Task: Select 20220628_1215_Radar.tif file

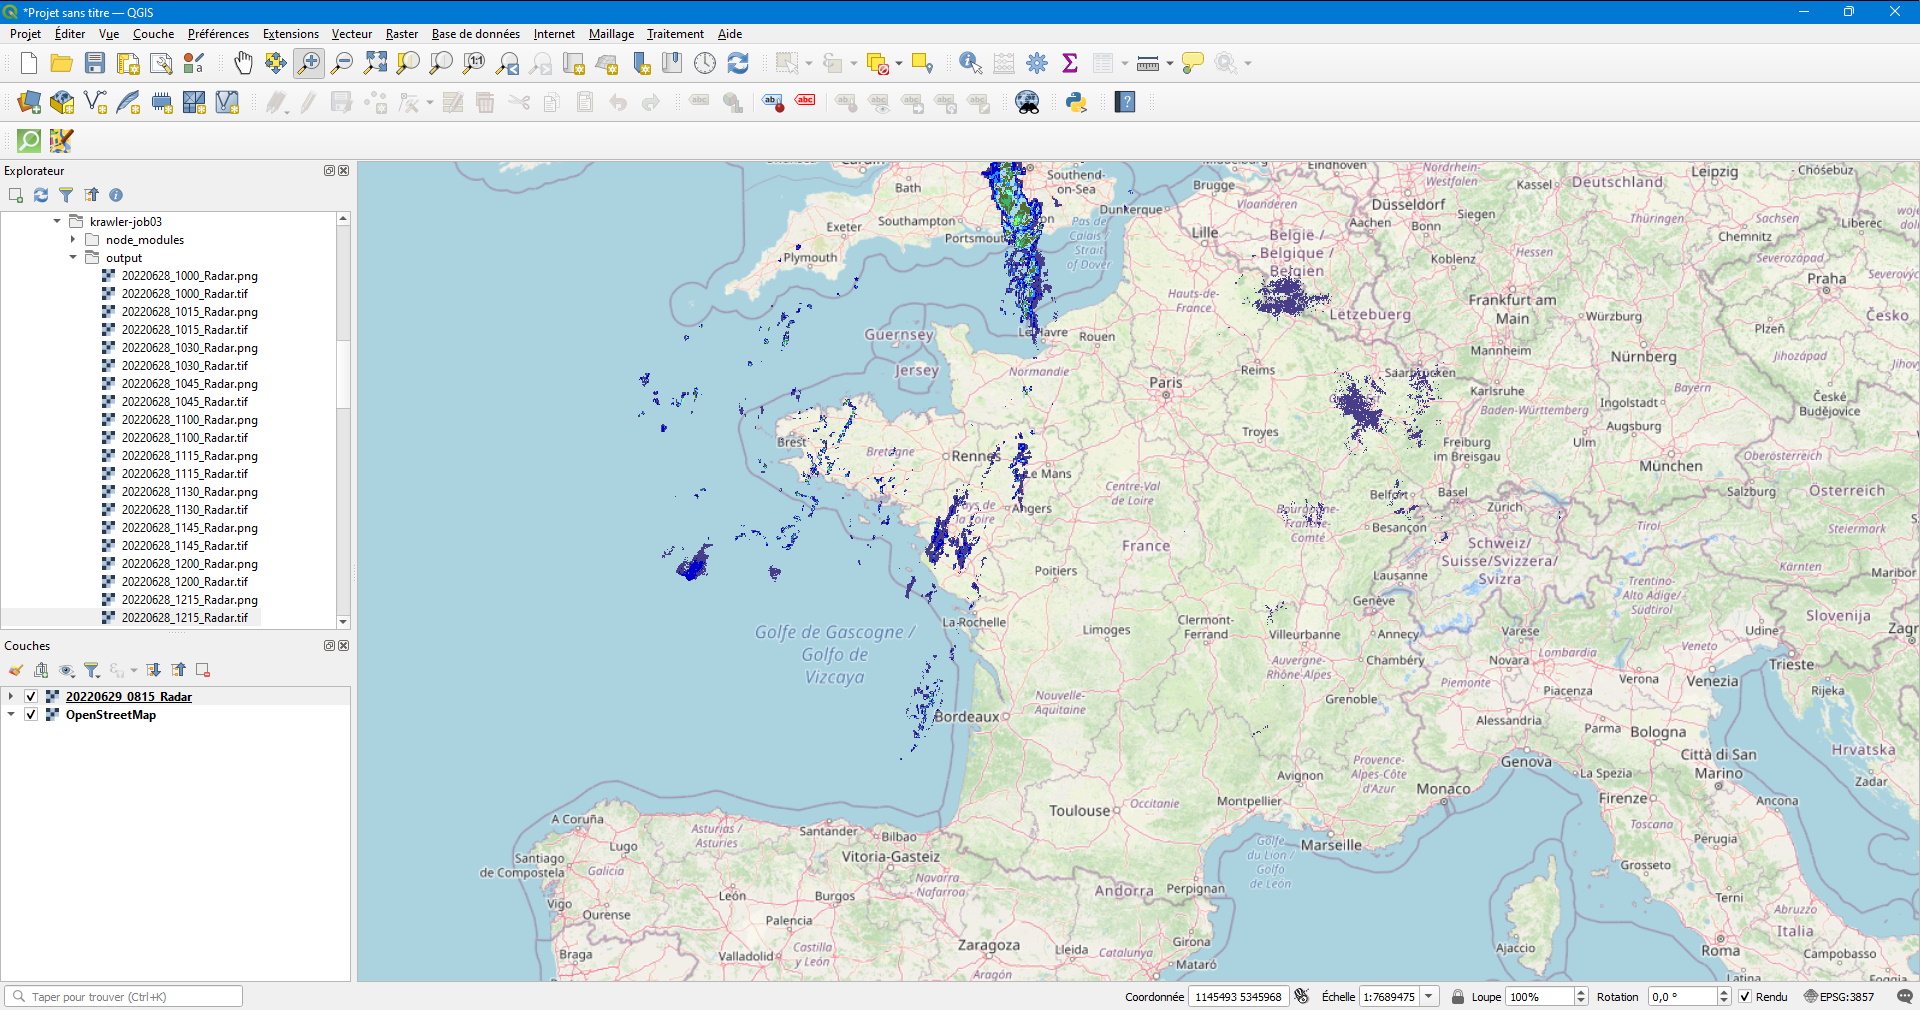Action: click(x=184, y=617)
